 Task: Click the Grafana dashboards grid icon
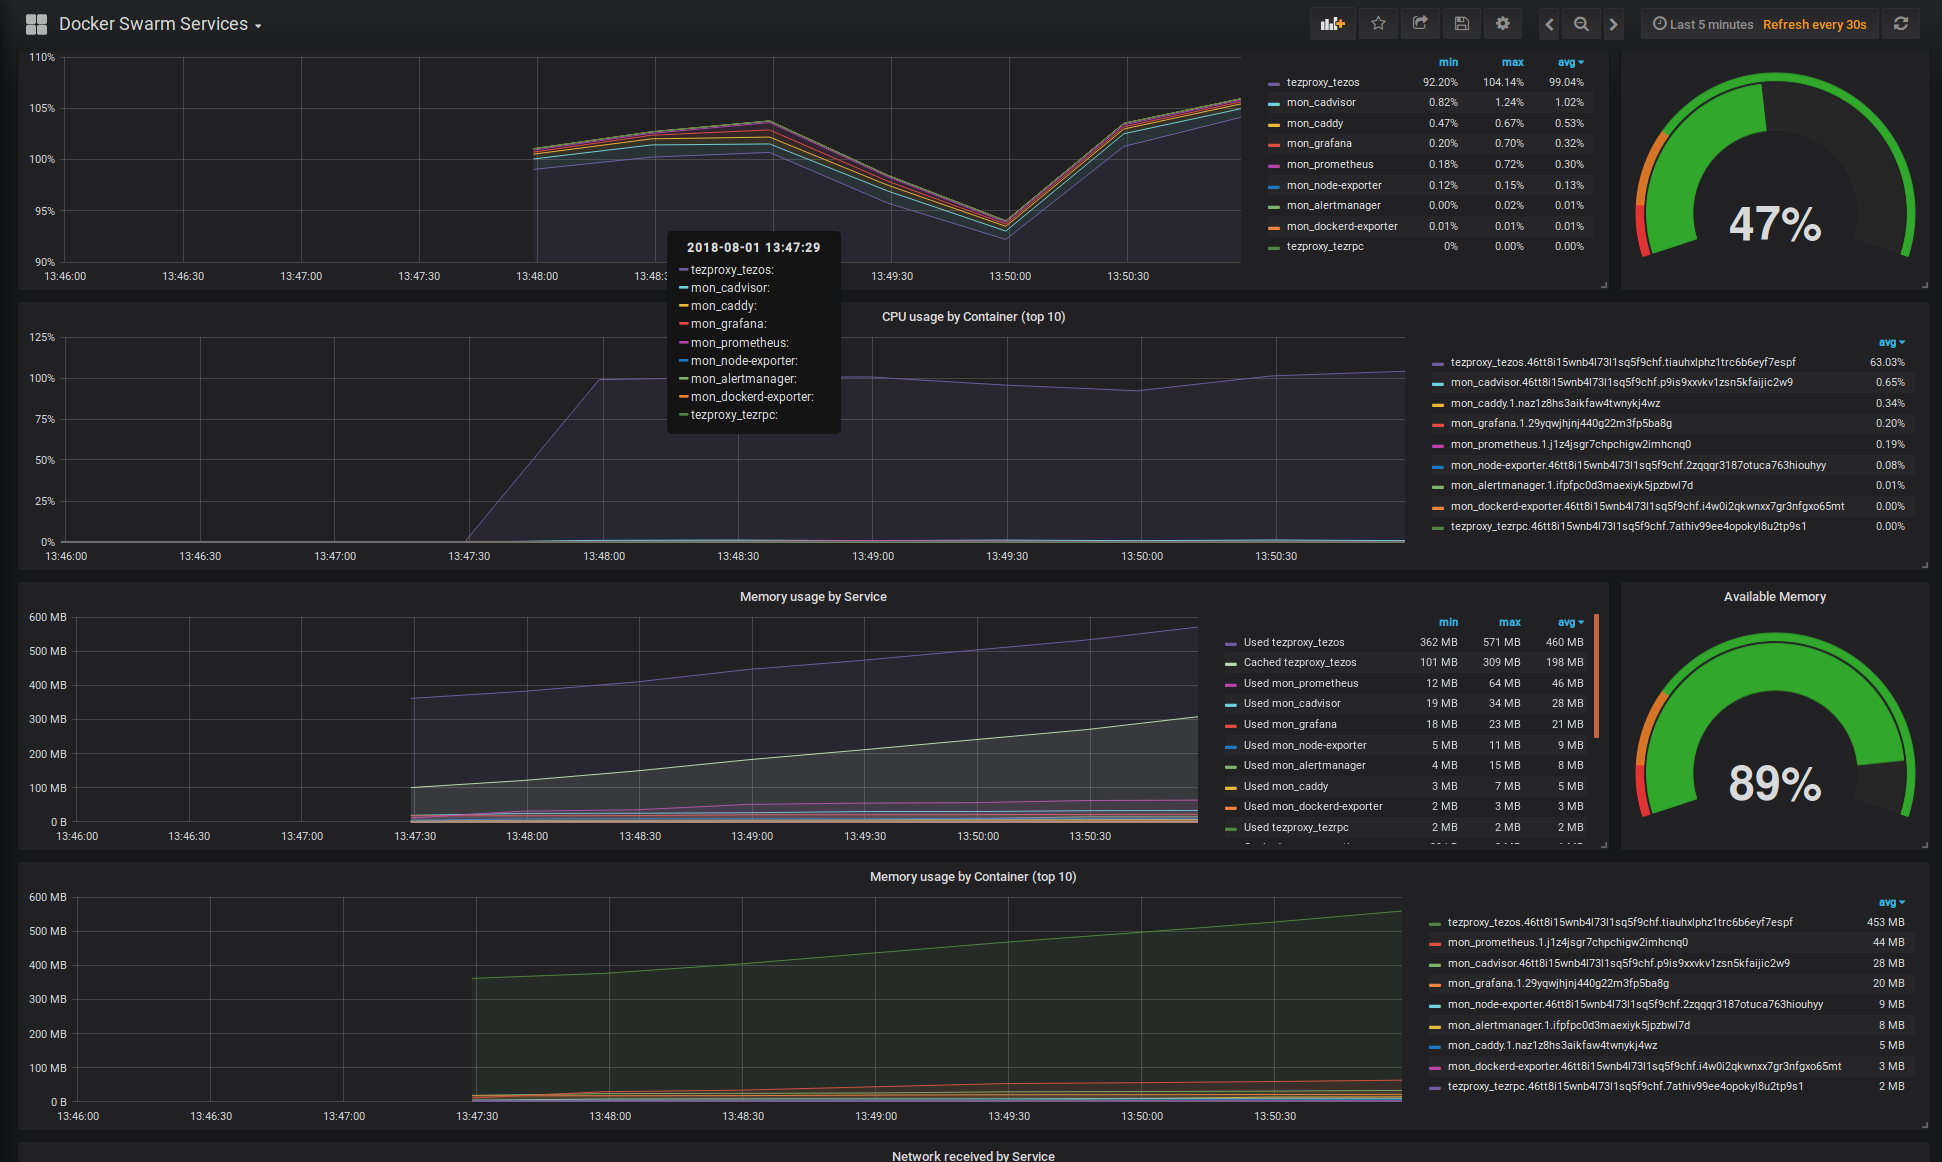pyautogui.click(x=36, y=24)
